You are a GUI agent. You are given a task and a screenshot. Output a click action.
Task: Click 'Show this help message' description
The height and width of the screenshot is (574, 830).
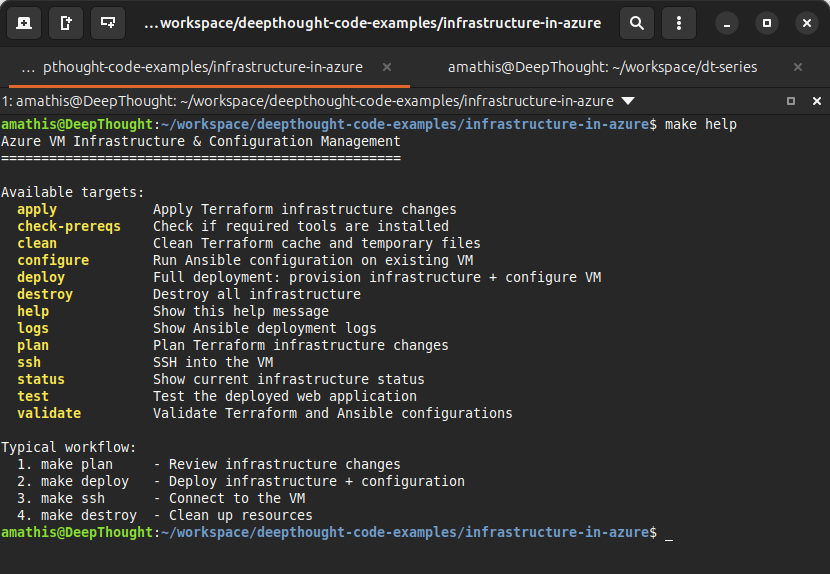coord(241,311)
